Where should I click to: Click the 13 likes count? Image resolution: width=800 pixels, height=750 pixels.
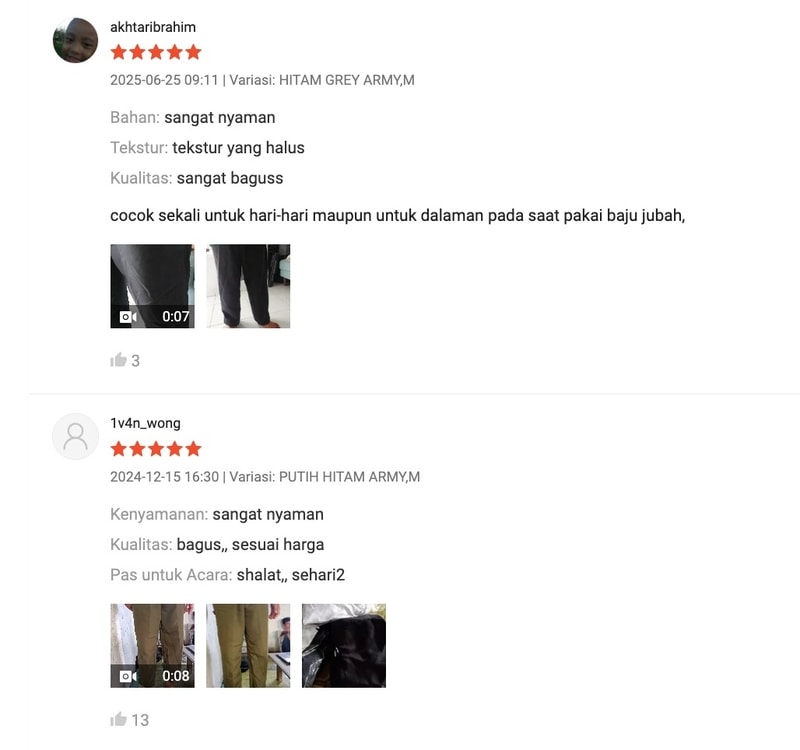click(140, 720)
